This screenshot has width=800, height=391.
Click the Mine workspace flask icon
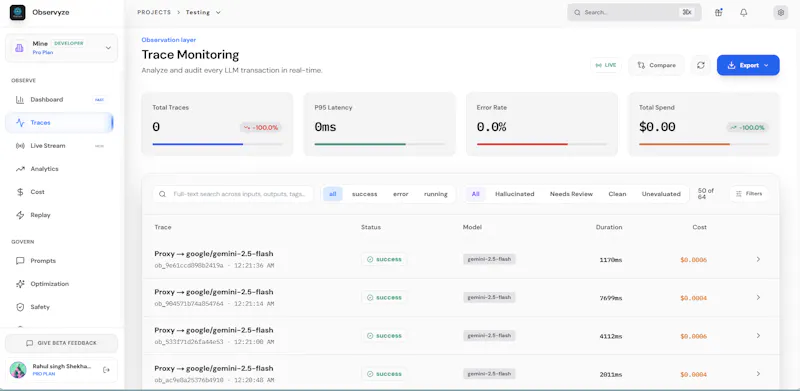(19, 48)
